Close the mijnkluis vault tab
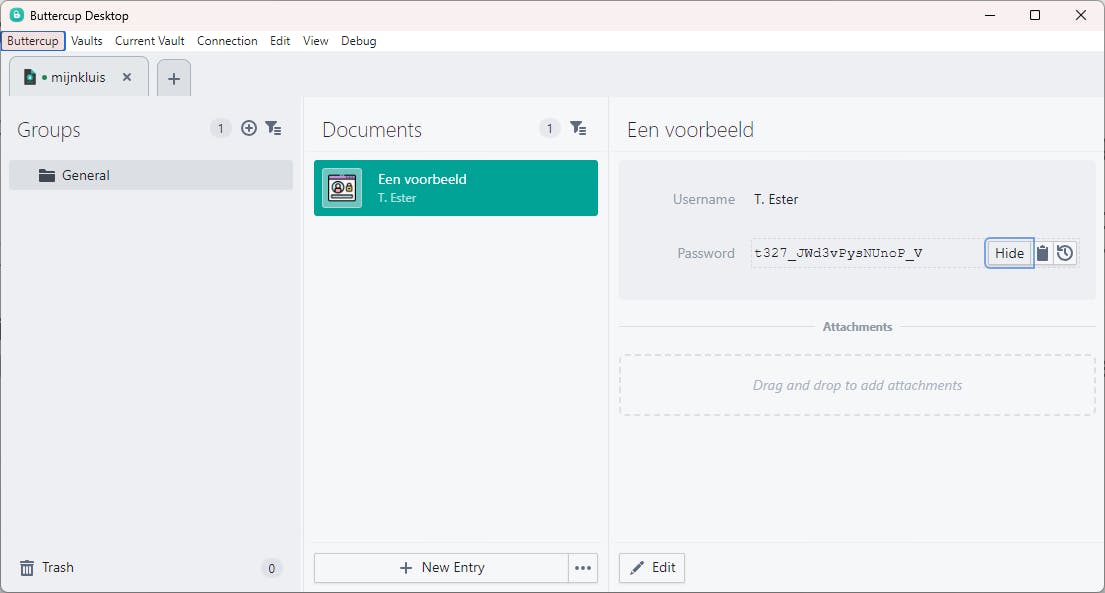Image resolution: width=1105 pixels, height=593 pixels. click(x=127, y=77)
